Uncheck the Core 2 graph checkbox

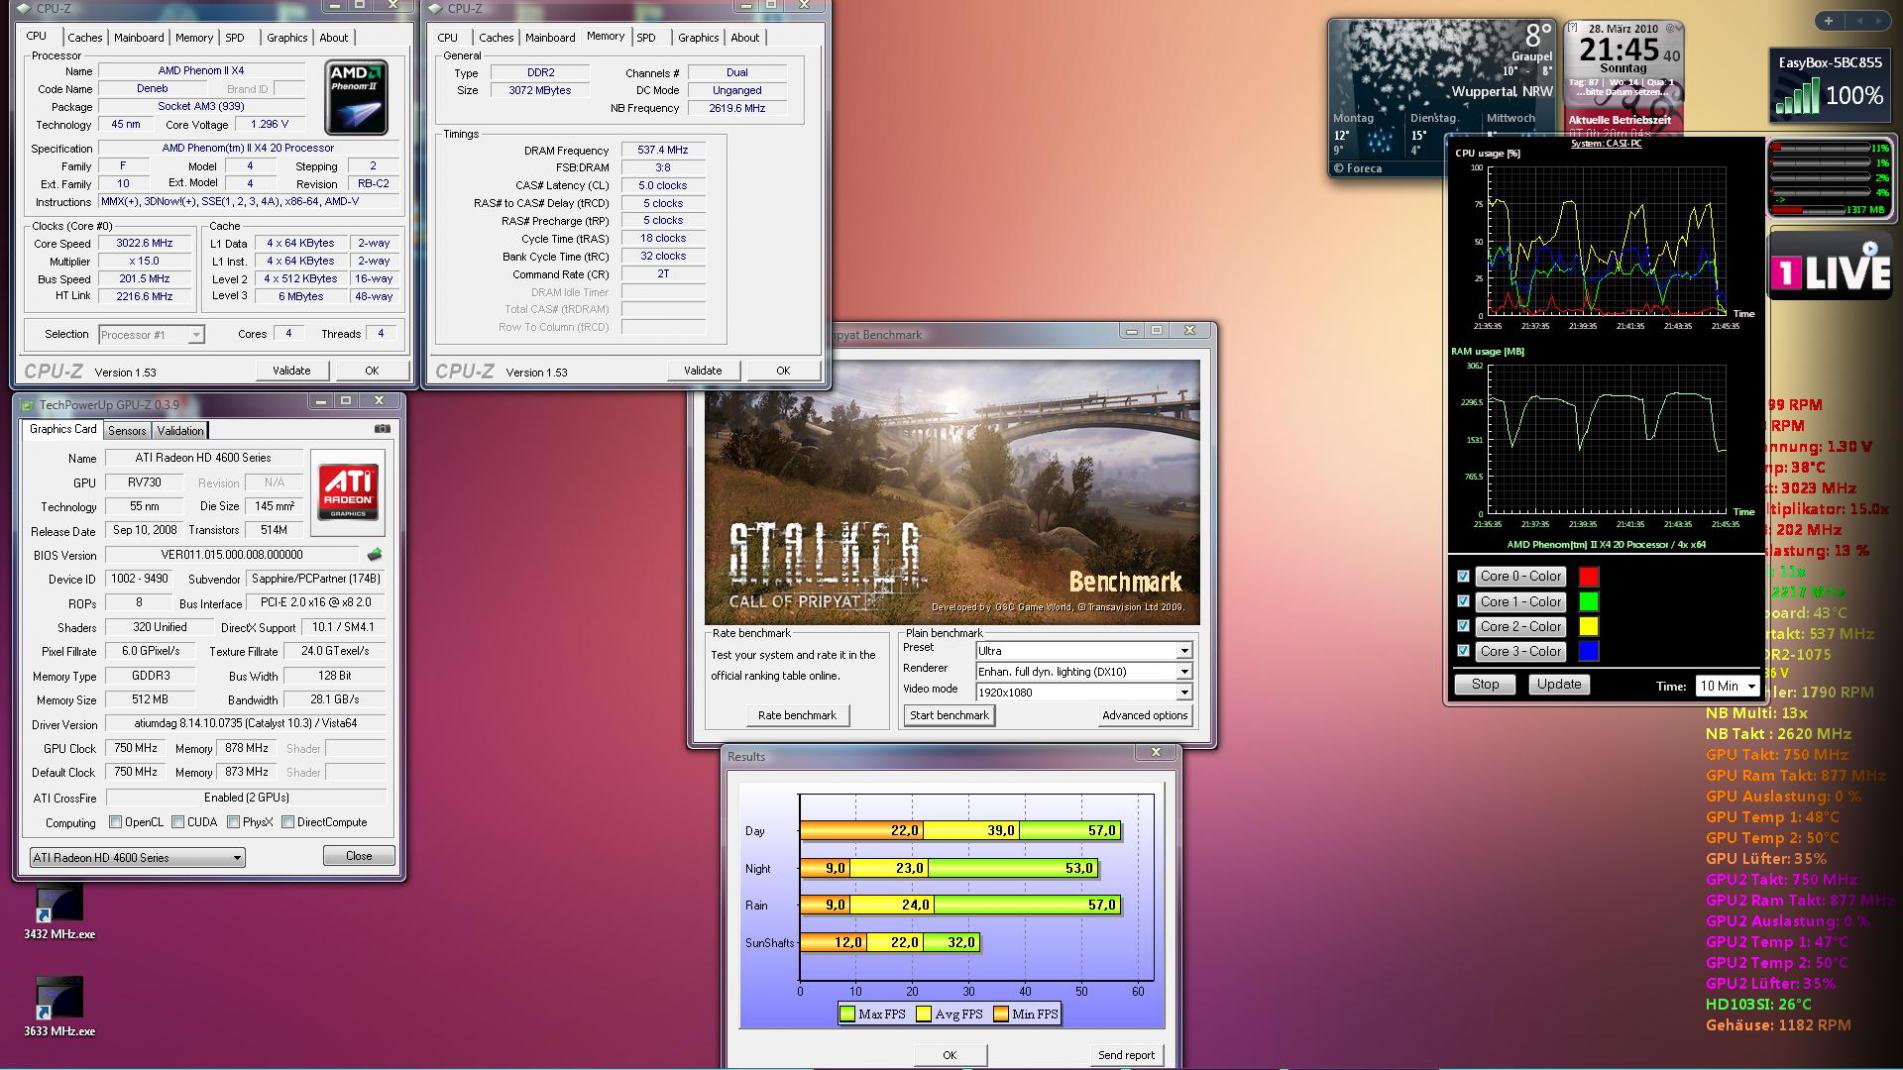tap(1463, 626)
